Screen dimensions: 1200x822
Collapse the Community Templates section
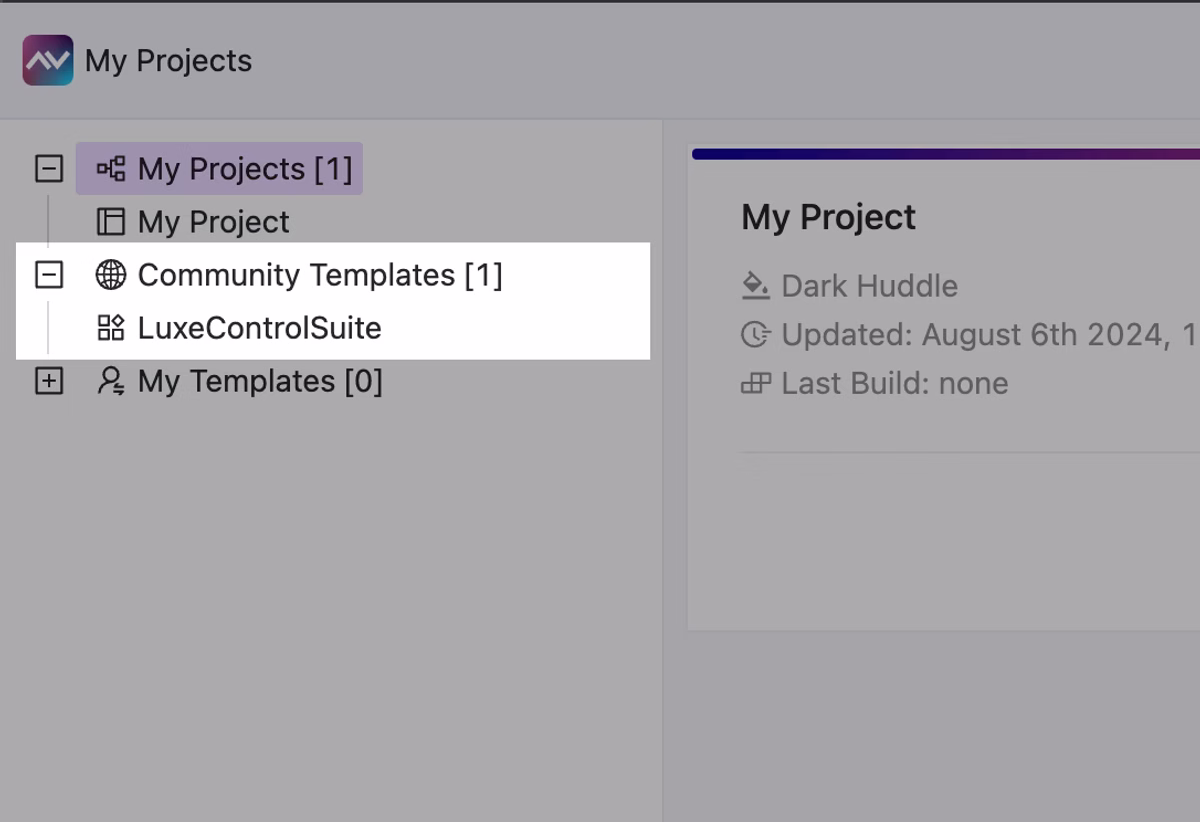pyautogui.click(x=49, y=275)
